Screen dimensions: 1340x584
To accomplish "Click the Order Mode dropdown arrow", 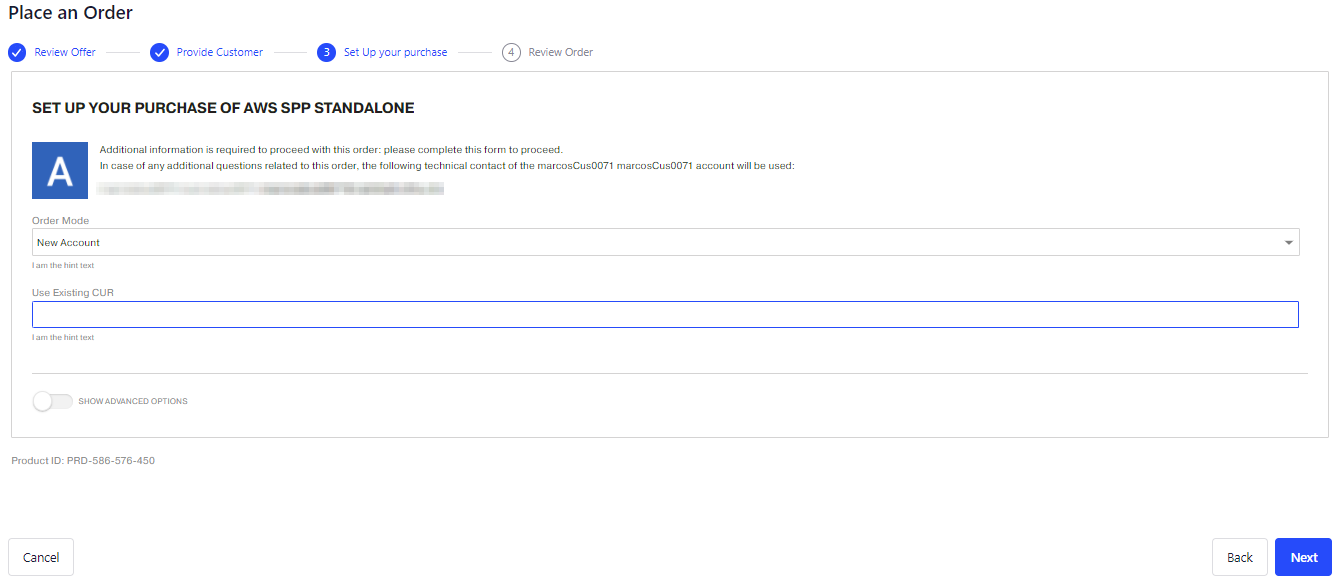I will [x=1289, y=243].
